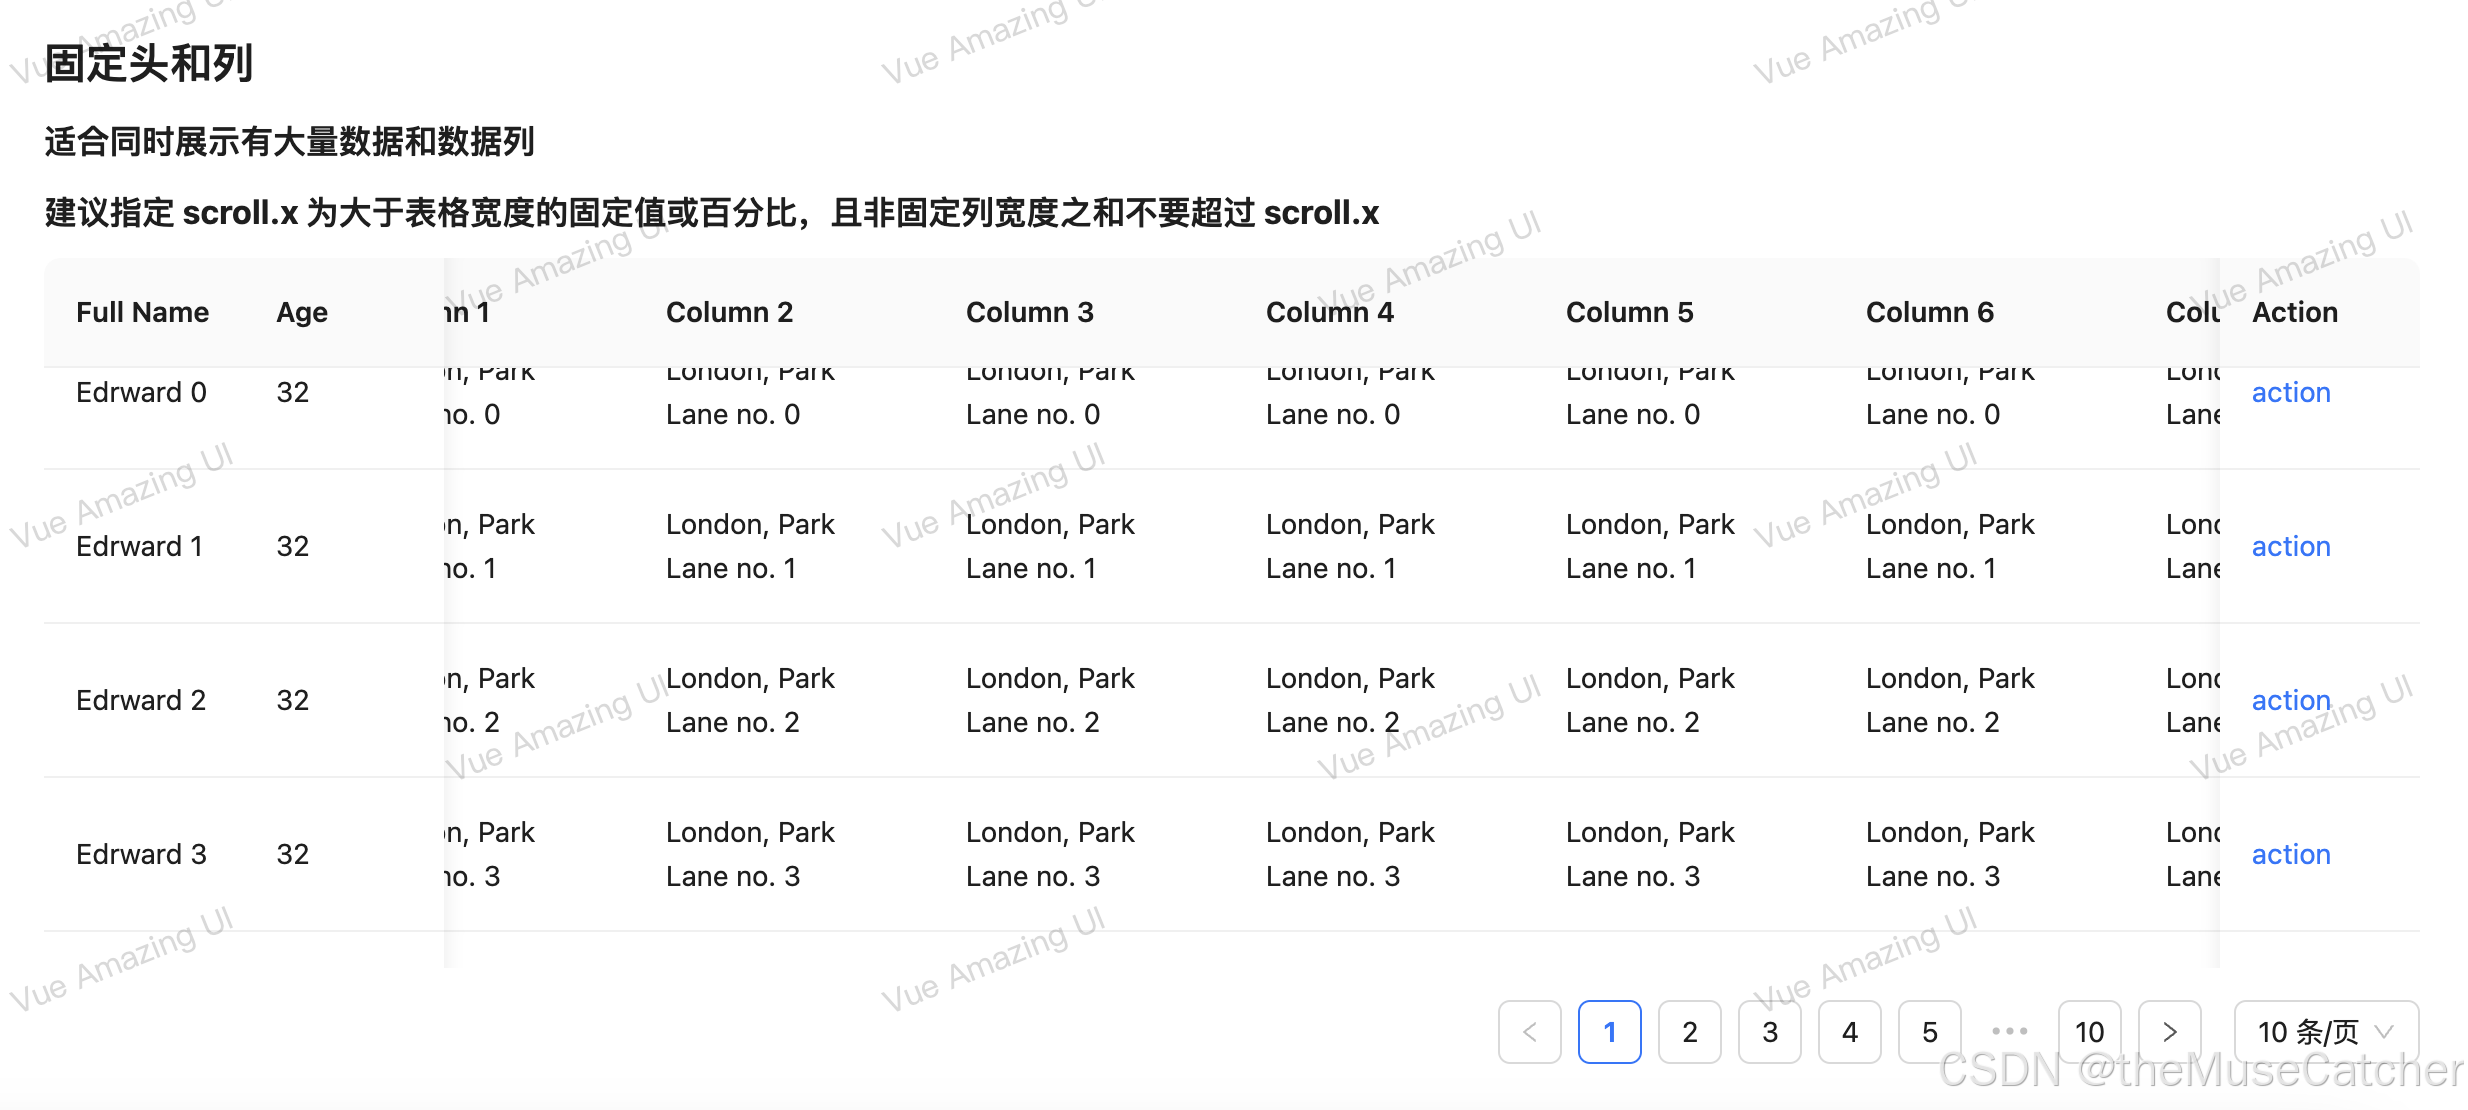The width and height of the screenshot is (2468, 1110).
Task: Click the ellipsis to jump more pages
Action: coord(2009,1031)
